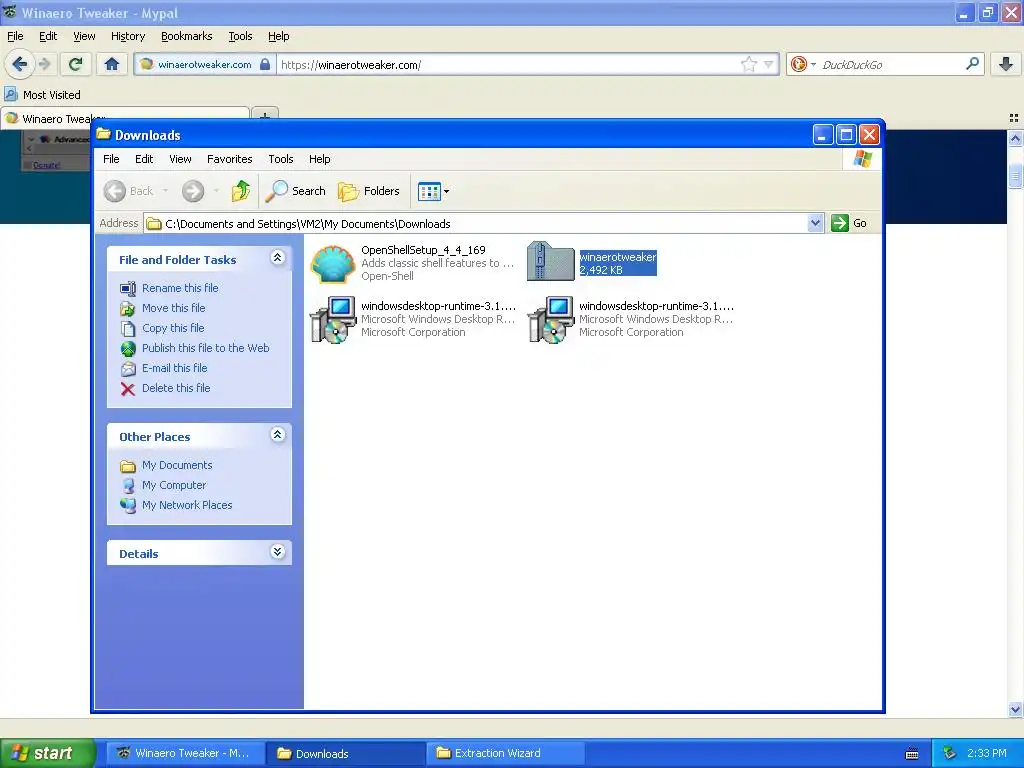Click Delete this file

pos(176,388)
